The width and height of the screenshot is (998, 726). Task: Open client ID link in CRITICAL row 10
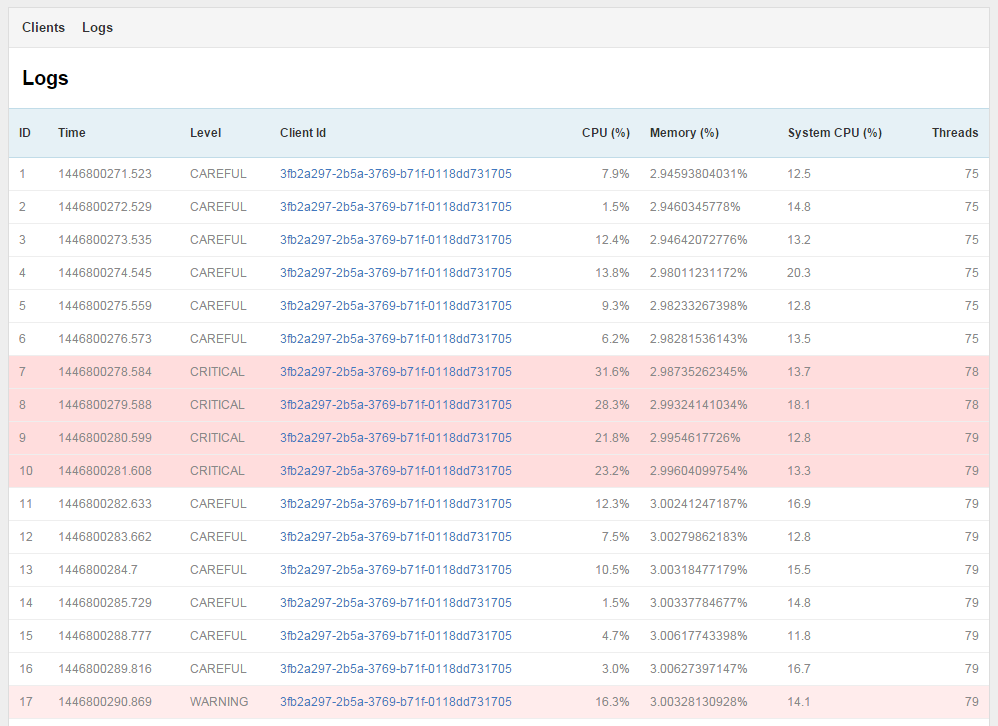coord(396,471)
